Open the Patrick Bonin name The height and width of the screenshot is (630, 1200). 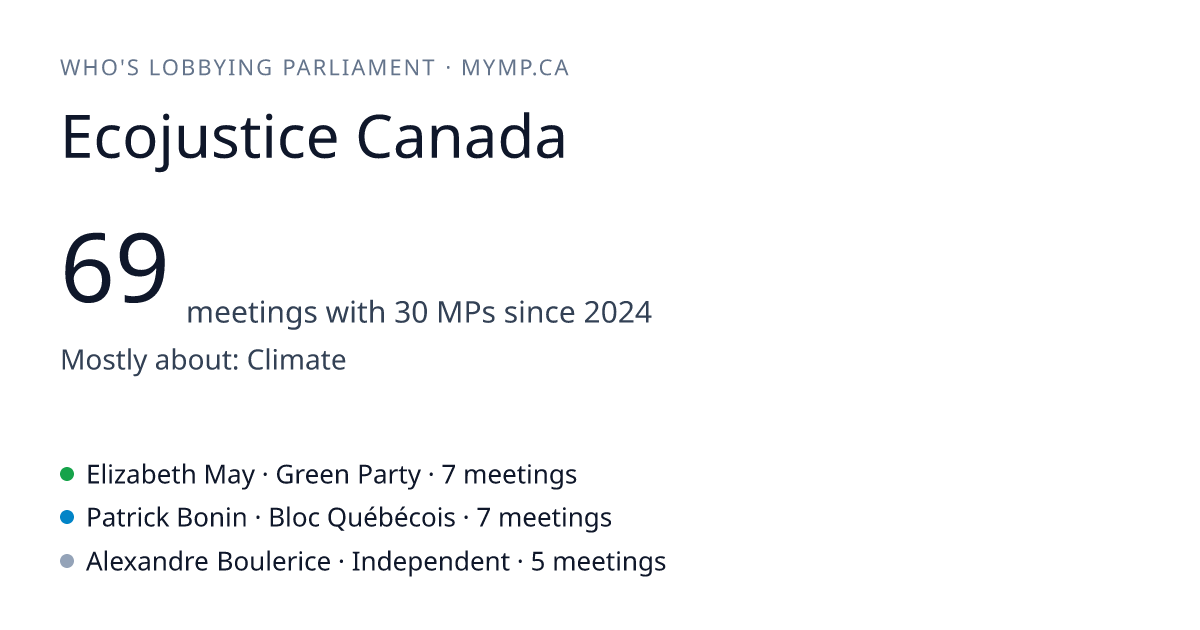[x=167, y=518]
